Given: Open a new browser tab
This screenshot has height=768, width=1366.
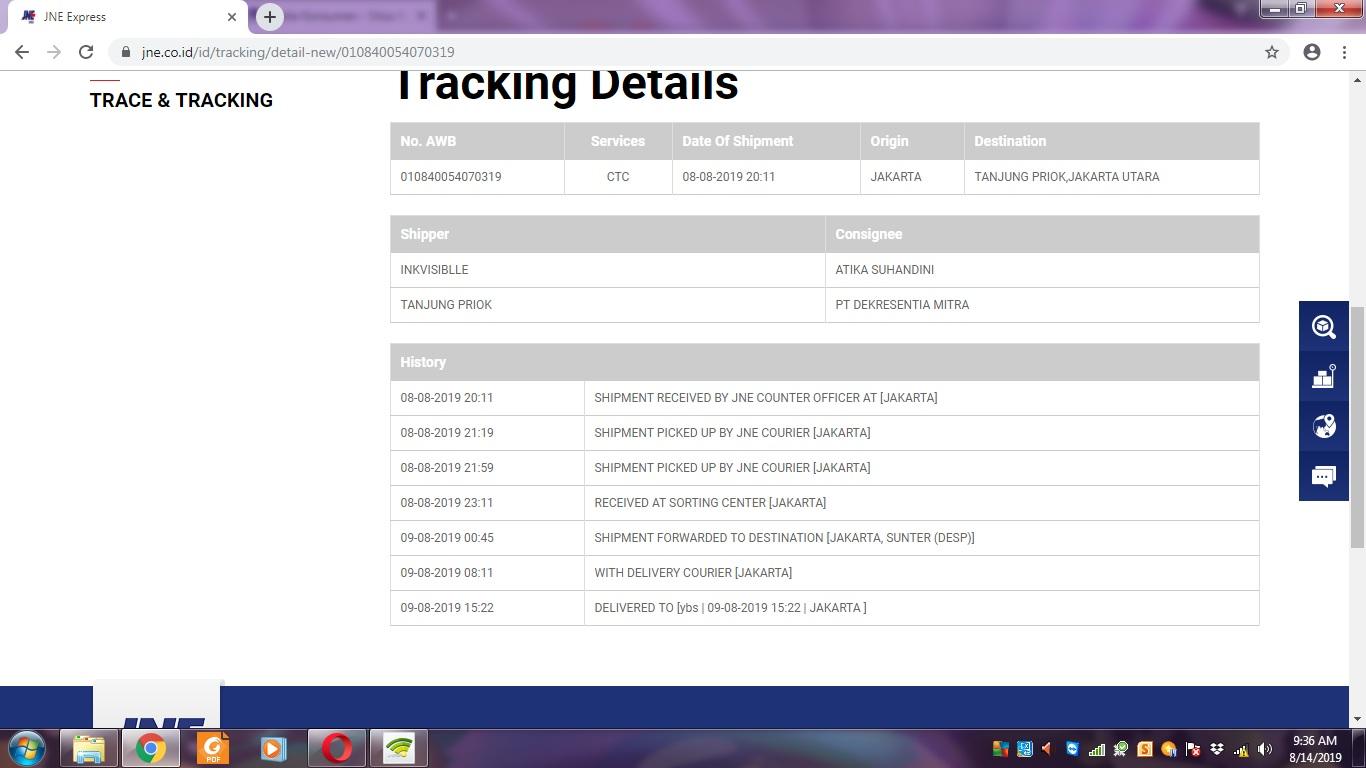Looking at the screenshot, I should click(269, 17).
